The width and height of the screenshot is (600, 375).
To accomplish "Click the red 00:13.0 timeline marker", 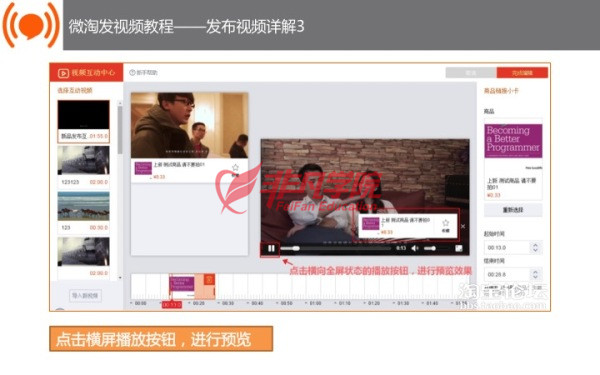I will [171, 305].
